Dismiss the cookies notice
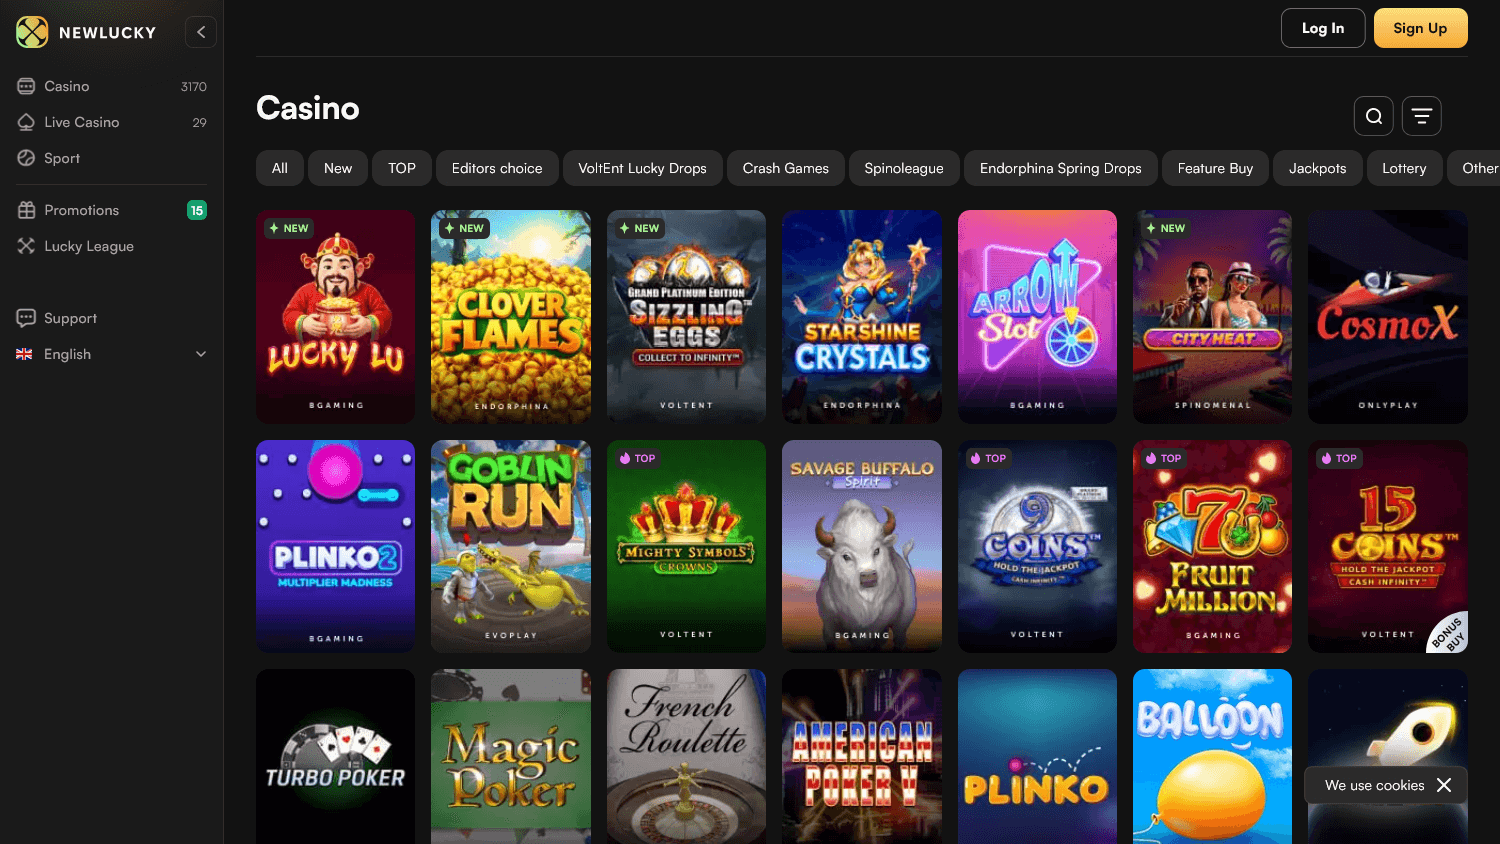The height and width of the screenshot is (844, 1500). tap(1444, 785)
